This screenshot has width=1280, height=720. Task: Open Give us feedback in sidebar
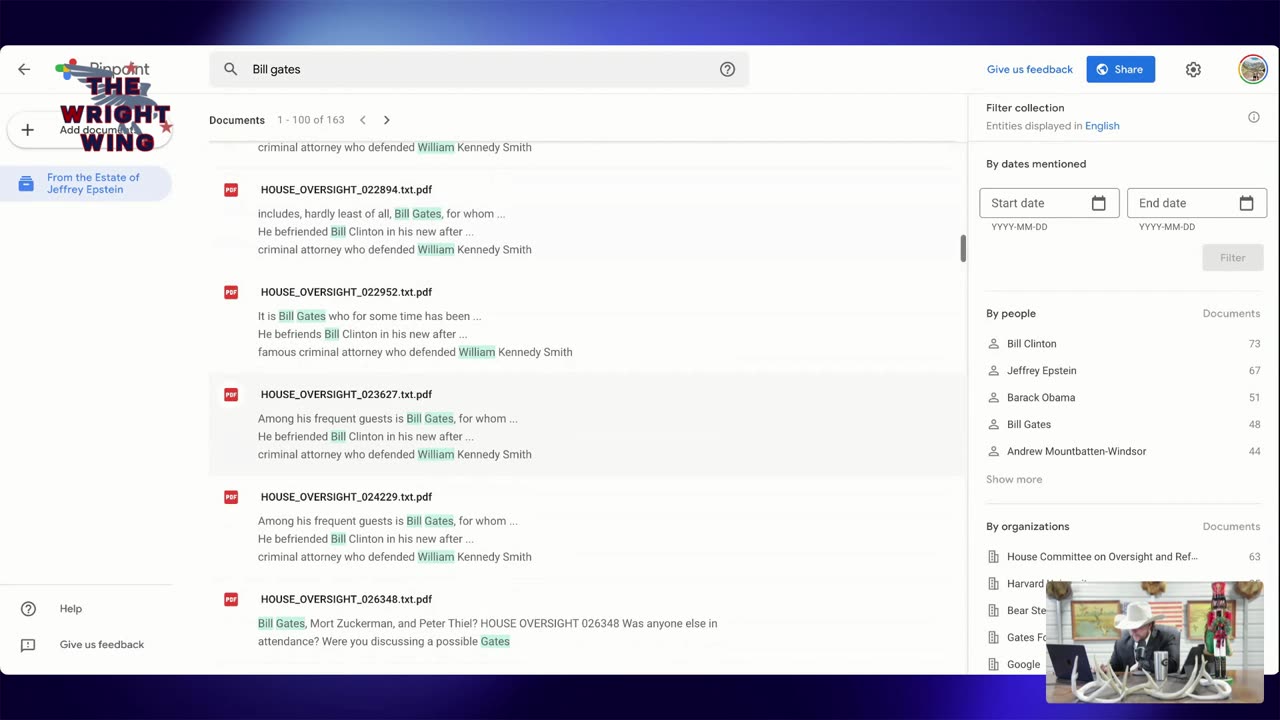click(x=102, y=645)
